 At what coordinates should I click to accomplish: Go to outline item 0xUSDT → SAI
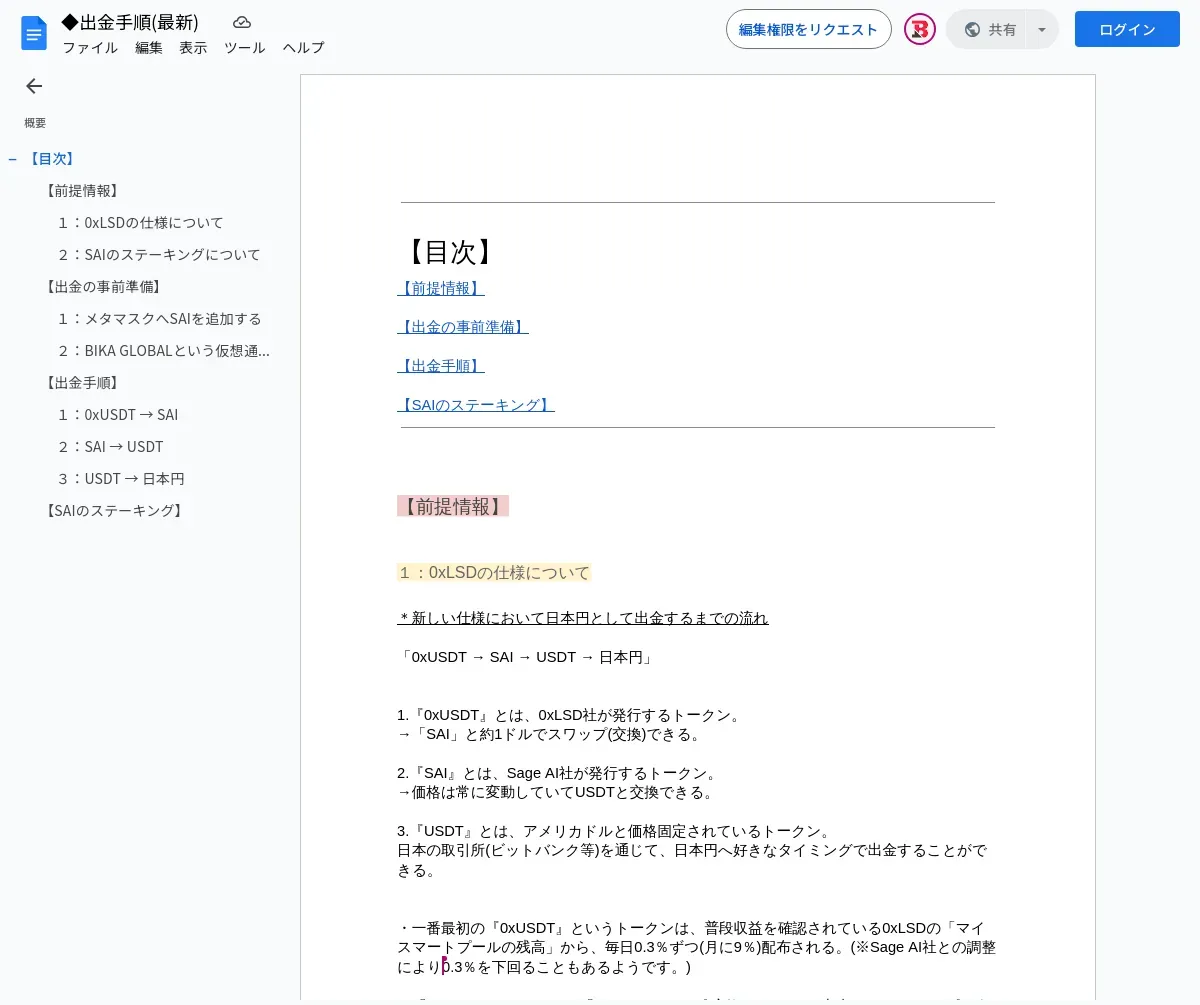tap(117, 415)
